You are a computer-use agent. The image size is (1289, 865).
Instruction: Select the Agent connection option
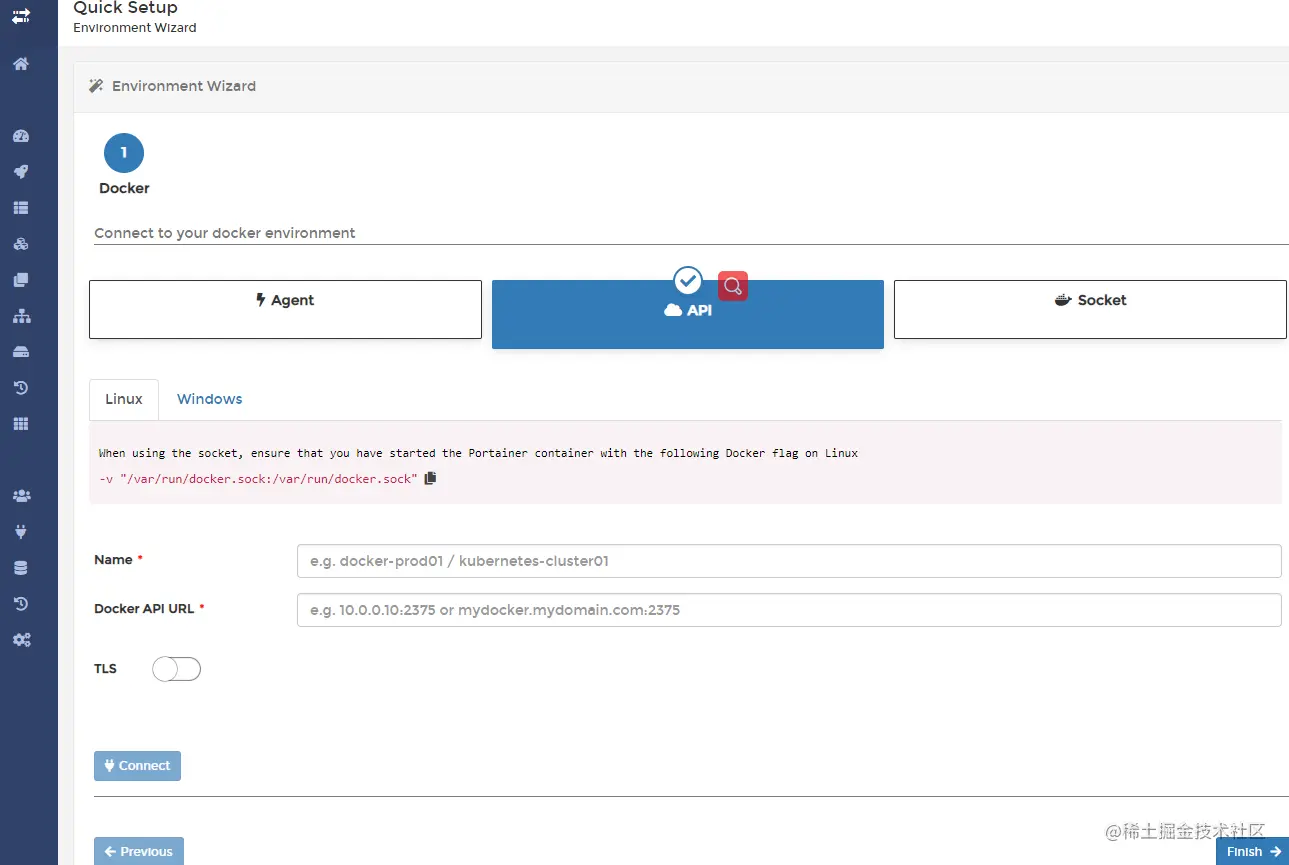point(285,309)
